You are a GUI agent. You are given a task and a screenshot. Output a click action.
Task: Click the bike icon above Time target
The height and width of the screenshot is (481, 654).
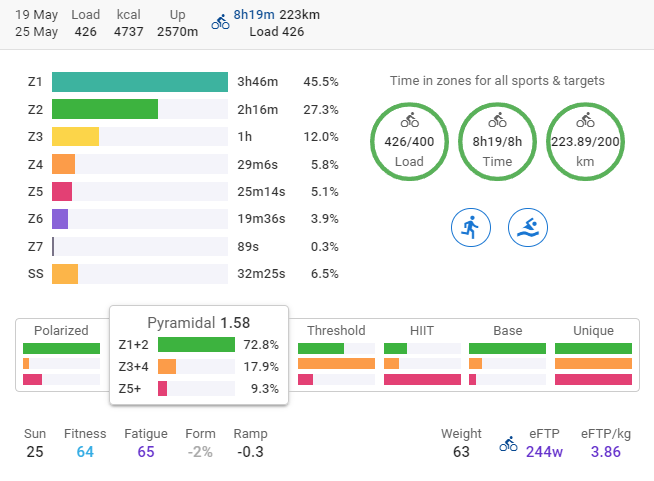pos(496,120)
